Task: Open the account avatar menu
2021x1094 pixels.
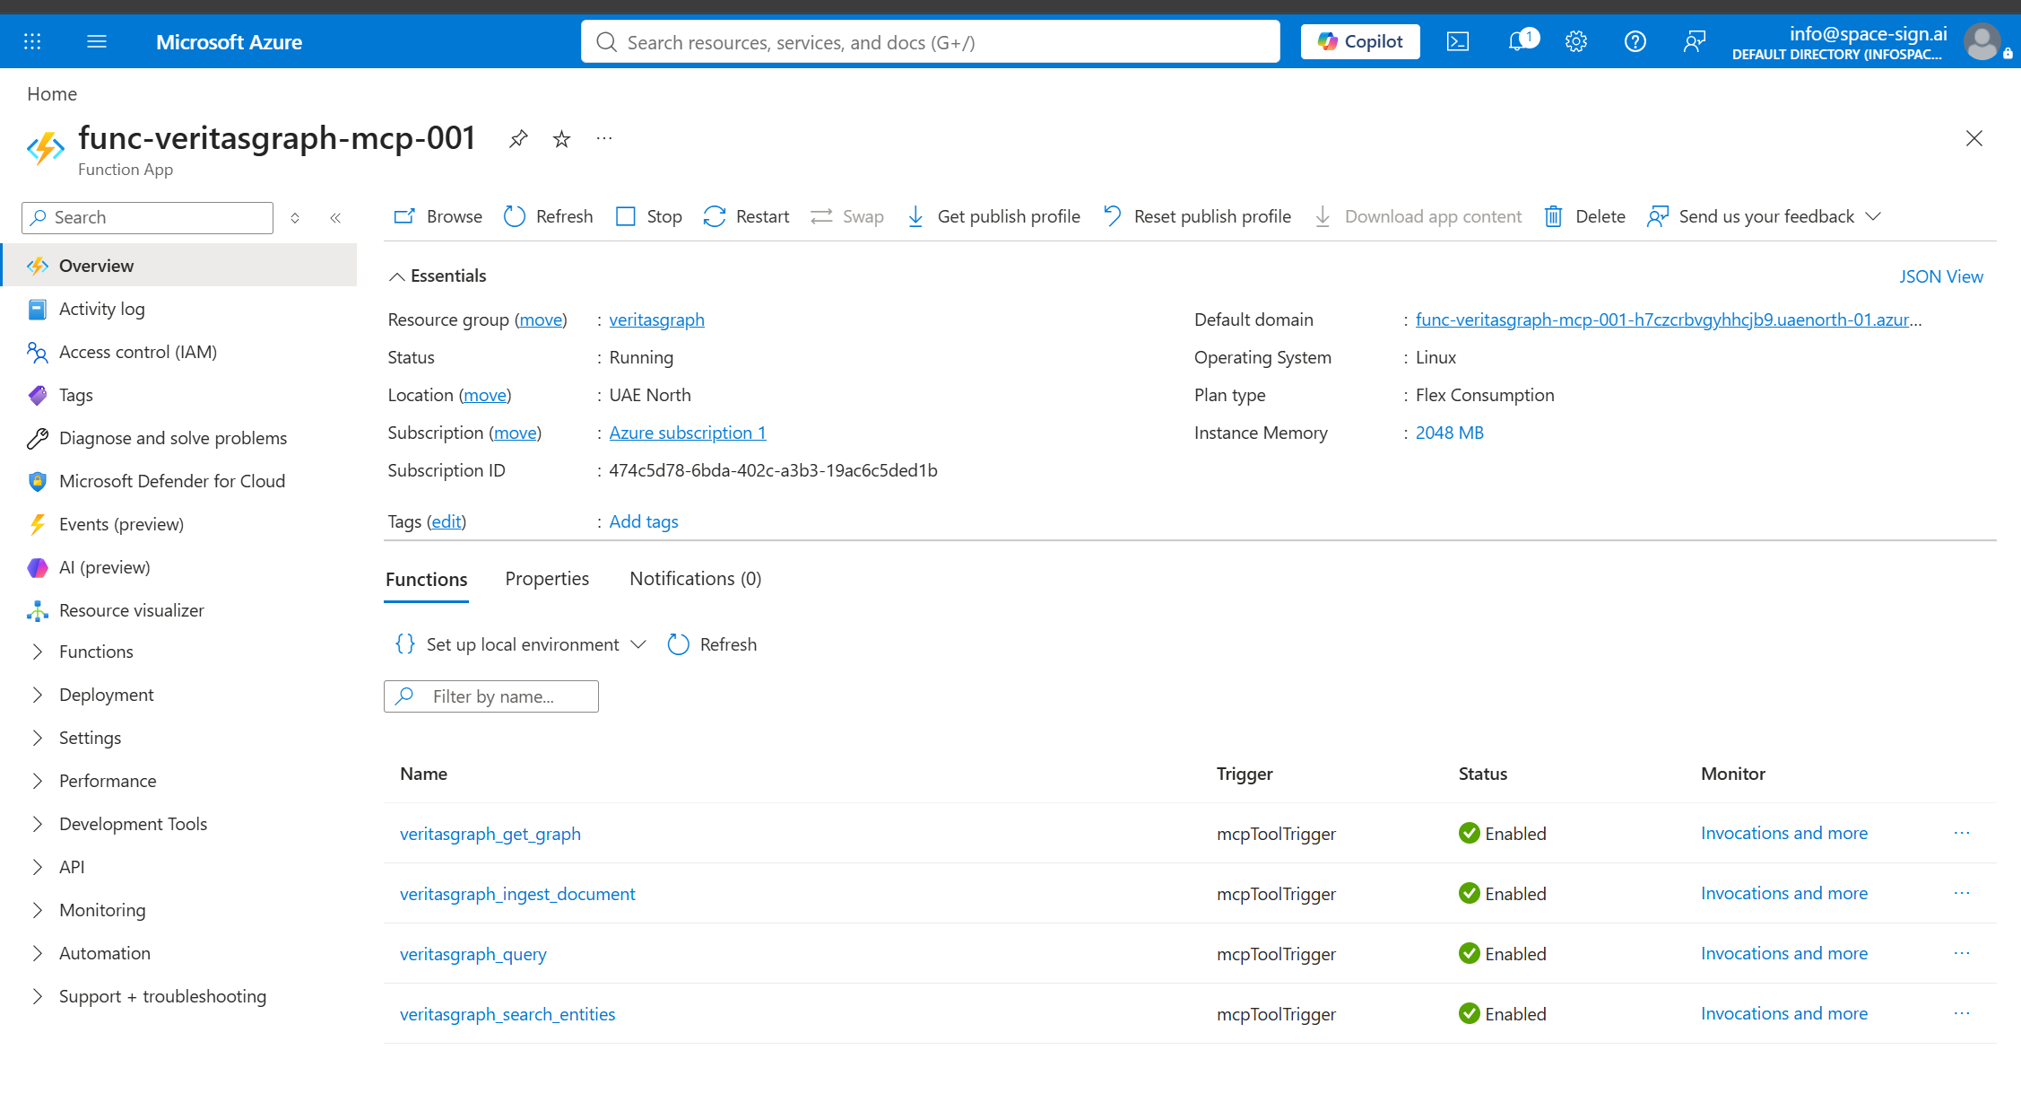Action: point(1982,41)
